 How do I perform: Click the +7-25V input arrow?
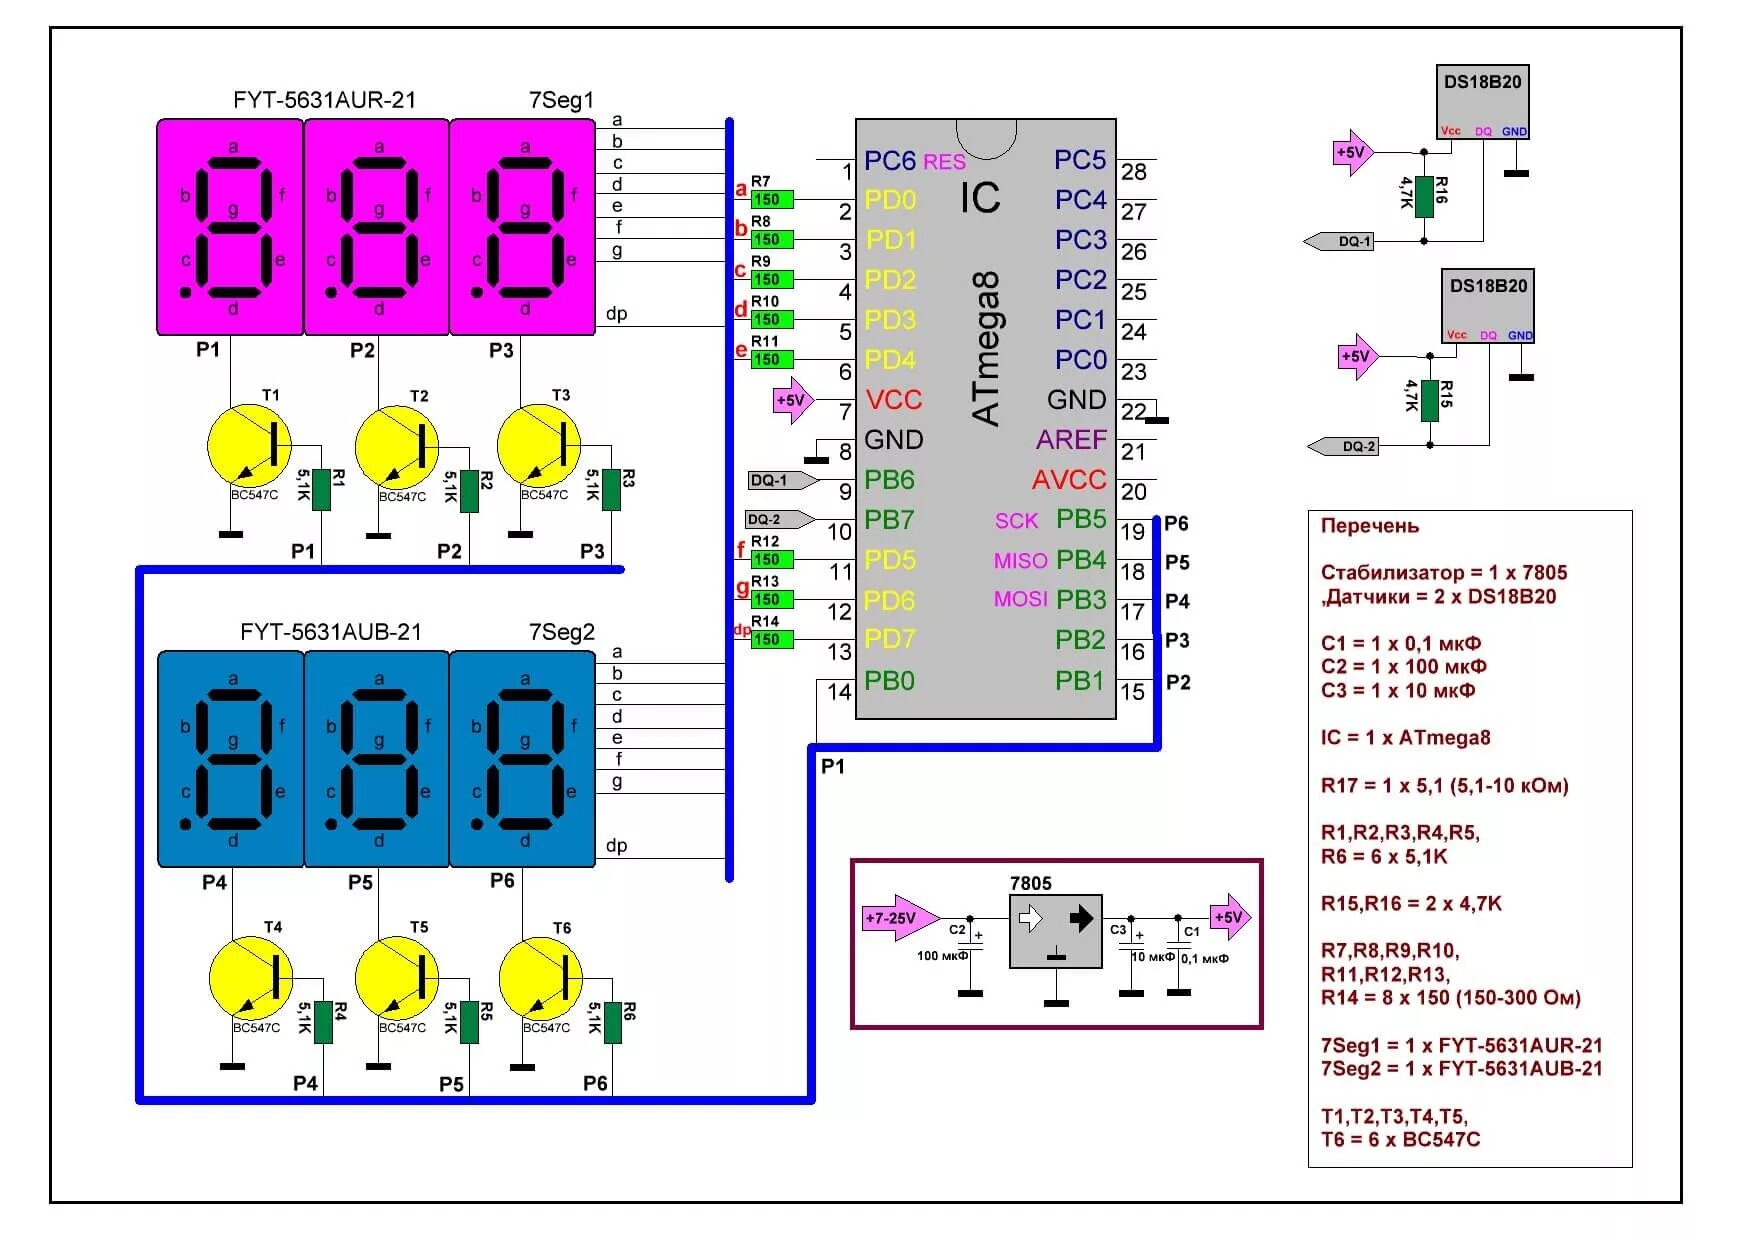pyautogui.click(x=901, y=918)
